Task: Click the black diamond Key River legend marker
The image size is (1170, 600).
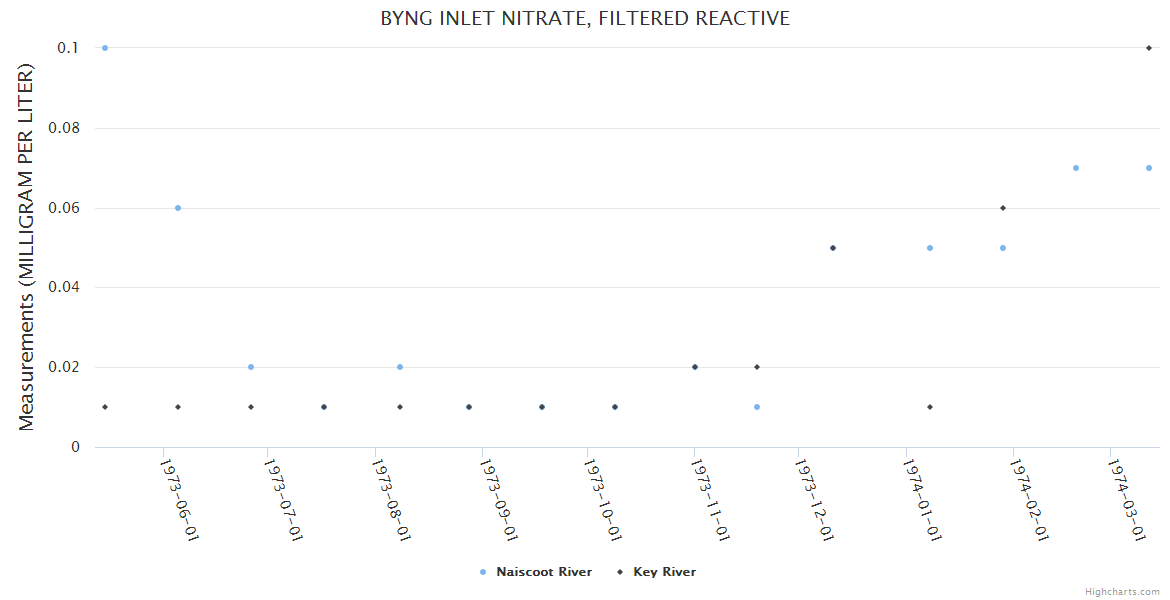Action: pyautogui.click(x=621, y=572)
